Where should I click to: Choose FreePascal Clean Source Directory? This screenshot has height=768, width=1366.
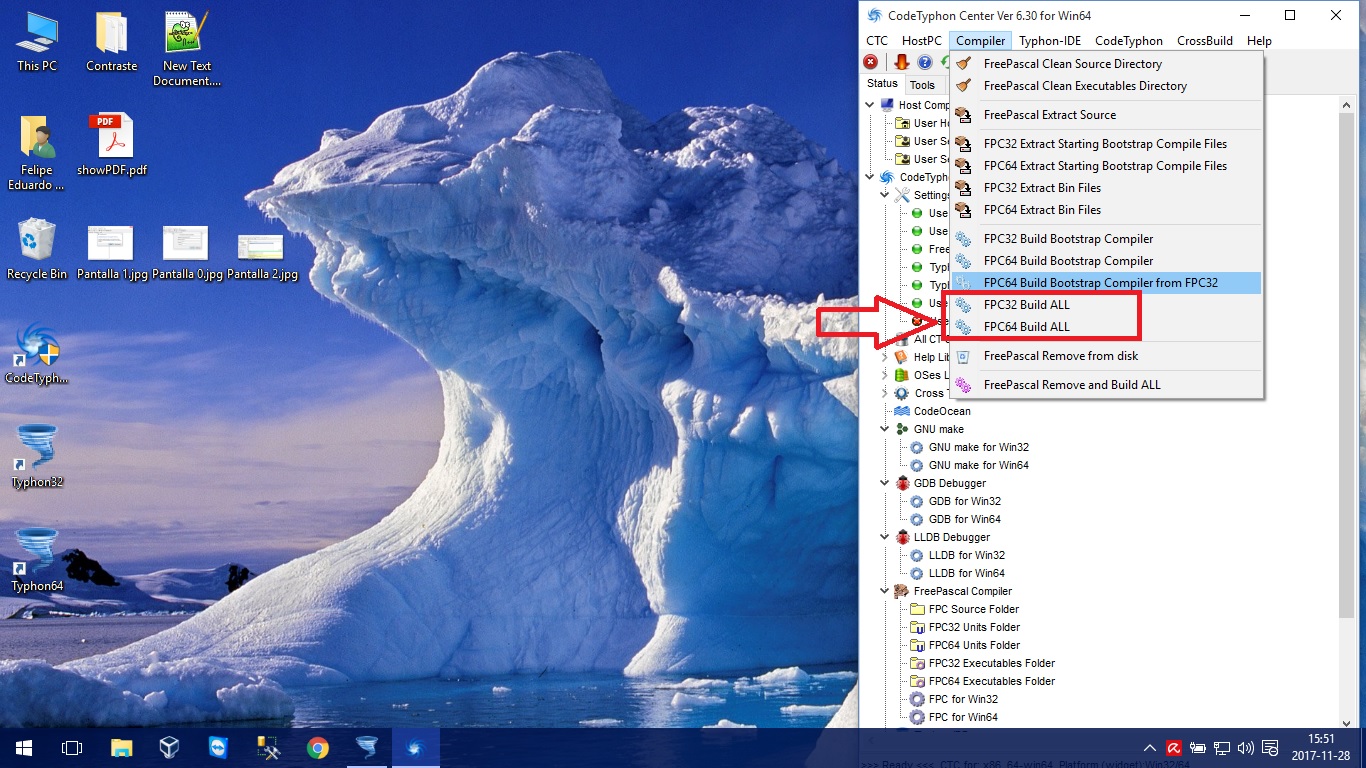[x=1106, y=64]
